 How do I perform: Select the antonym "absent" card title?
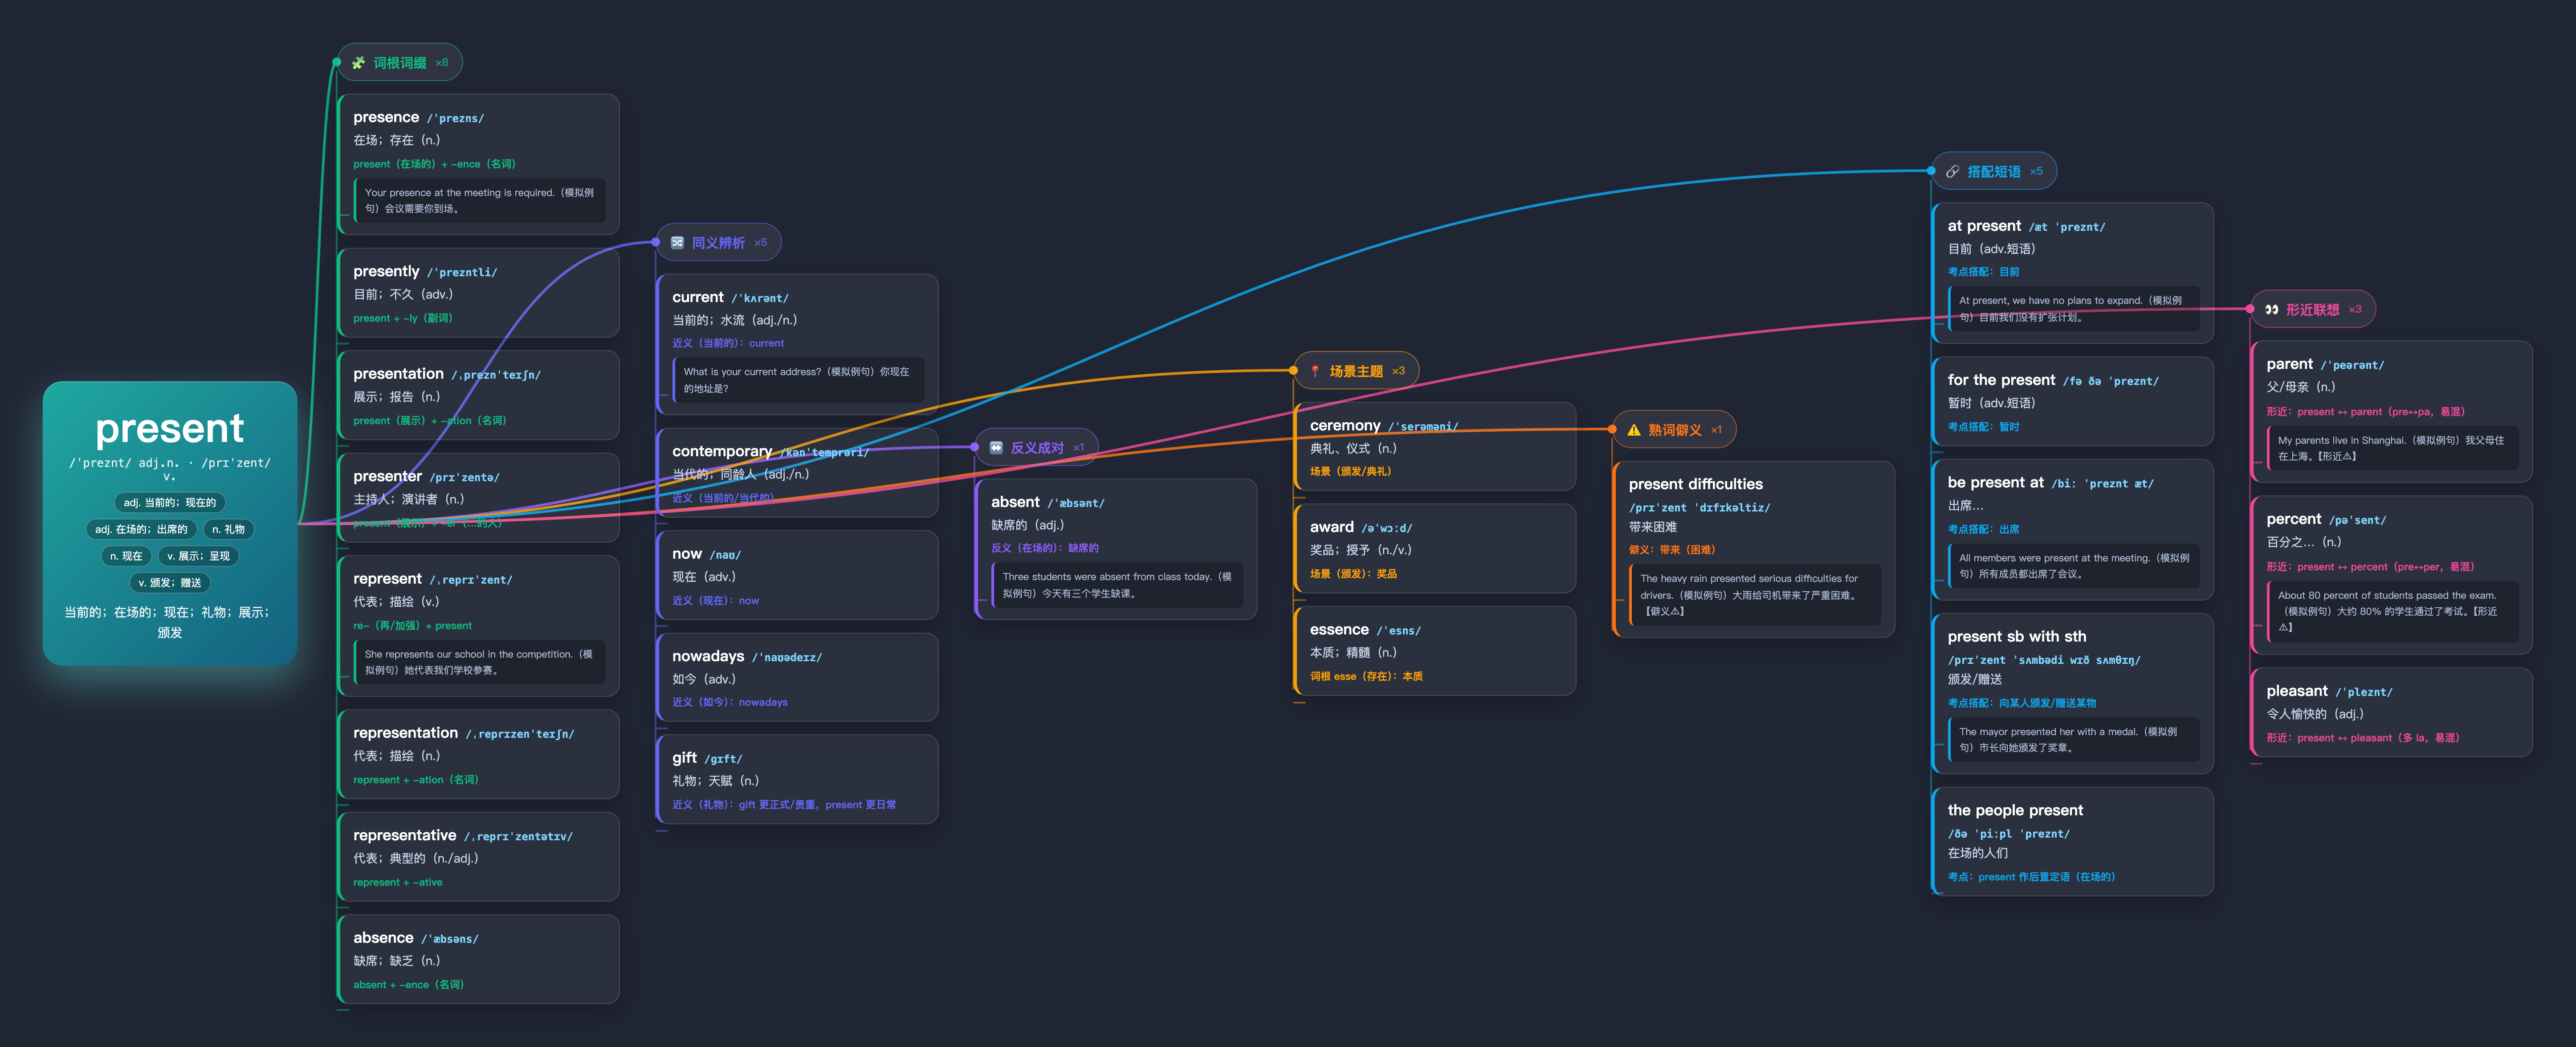(1015, 502)
